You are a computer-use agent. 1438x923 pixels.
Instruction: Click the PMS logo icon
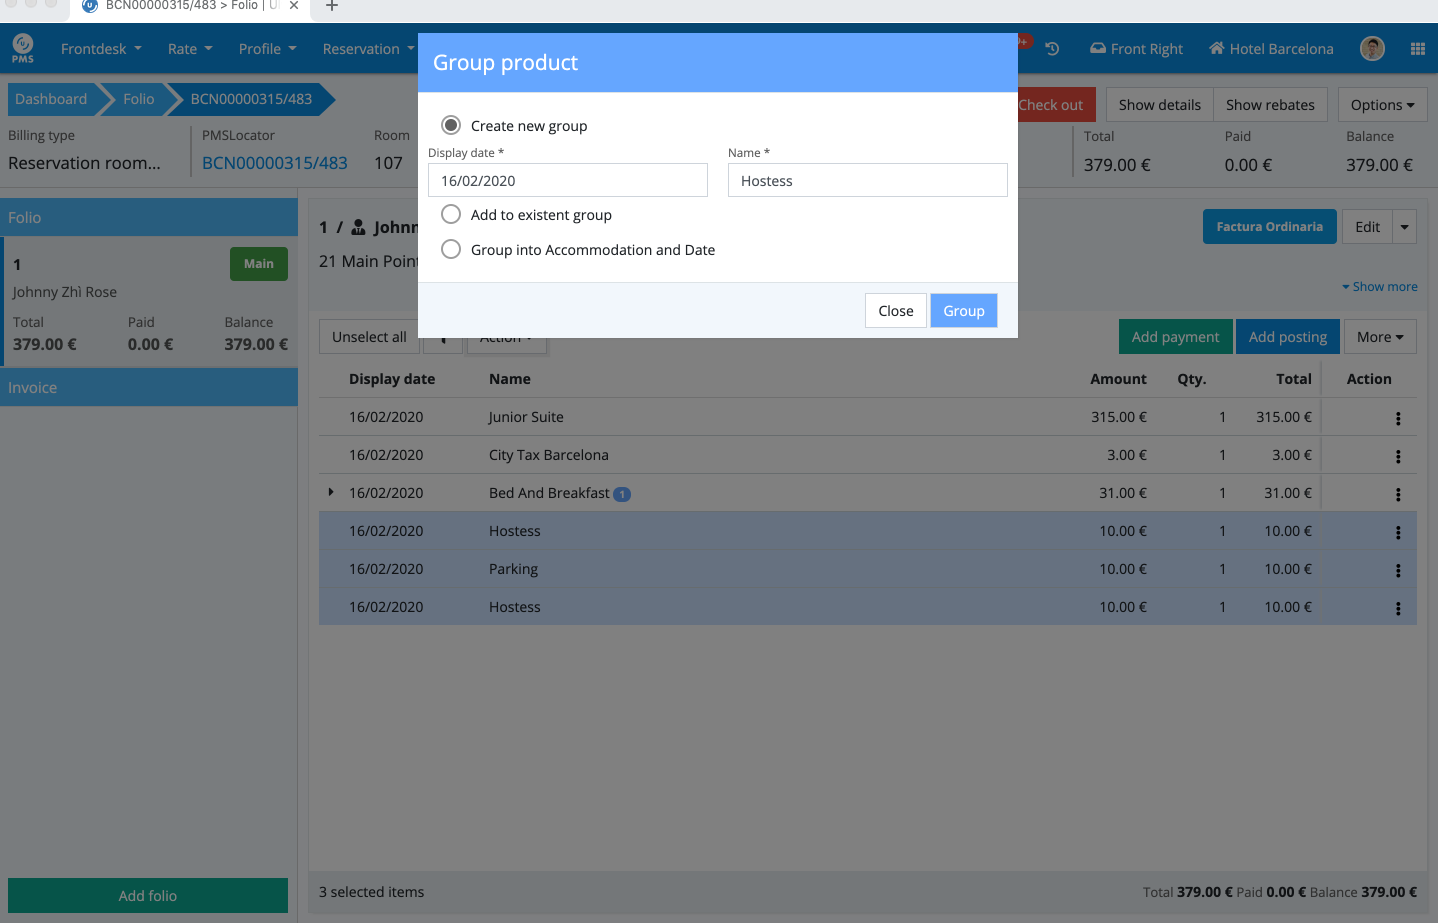pyautogui.click(x=23, y=48)
